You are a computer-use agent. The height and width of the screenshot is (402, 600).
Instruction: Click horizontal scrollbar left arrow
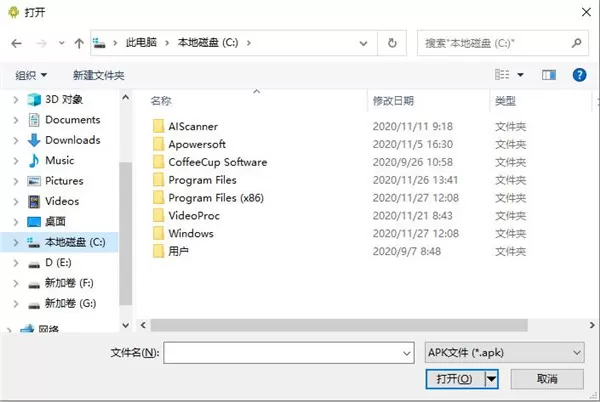[143, 325]
